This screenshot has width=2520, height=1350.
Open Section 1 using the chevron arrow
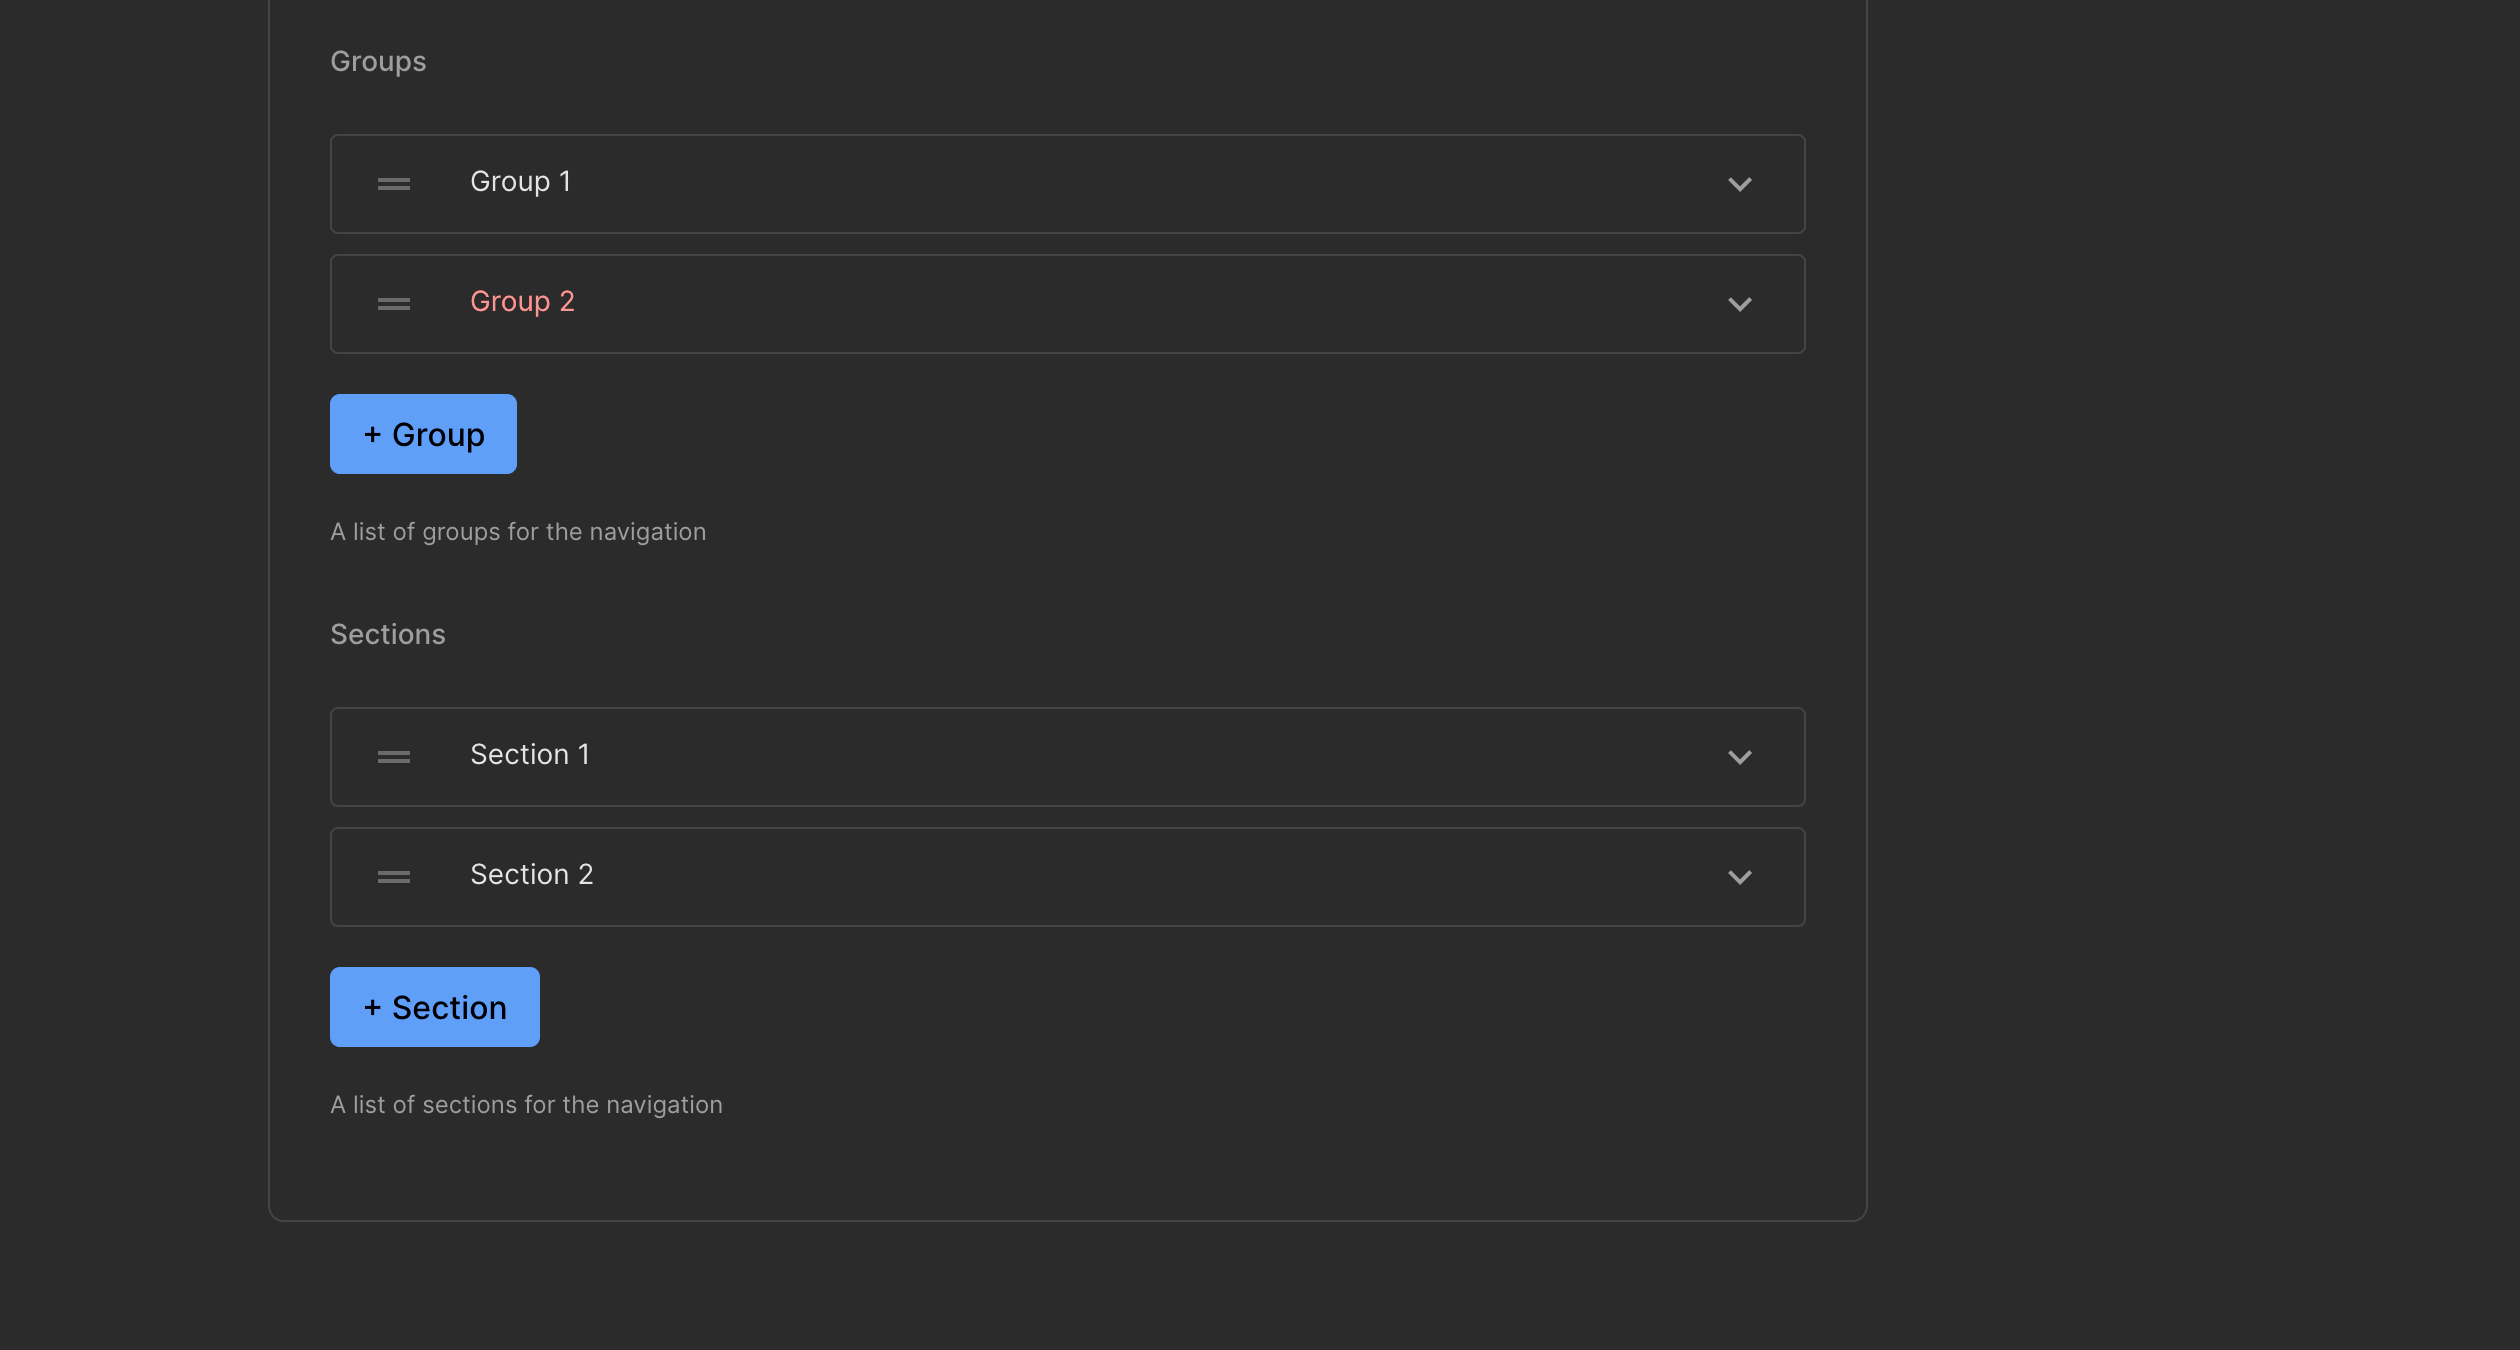pos(1739,757)
